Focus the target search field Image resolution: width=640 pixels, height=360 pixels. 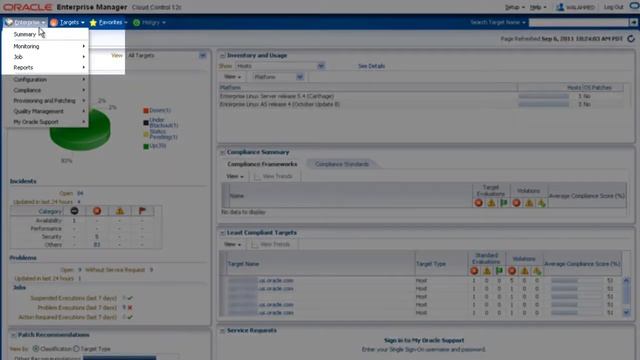578,22
